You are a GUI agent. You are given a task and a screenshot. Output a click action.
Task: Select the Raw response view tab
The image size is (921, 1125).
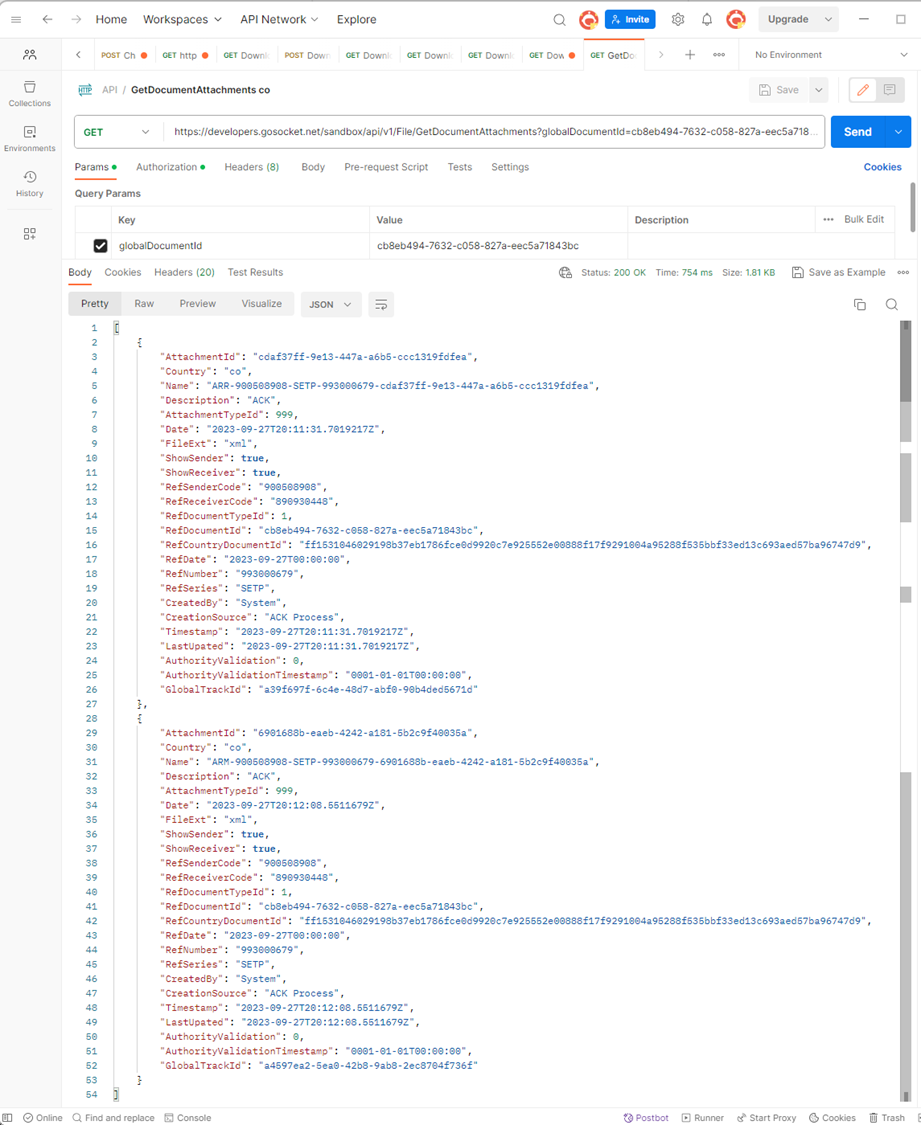point(144,303)
